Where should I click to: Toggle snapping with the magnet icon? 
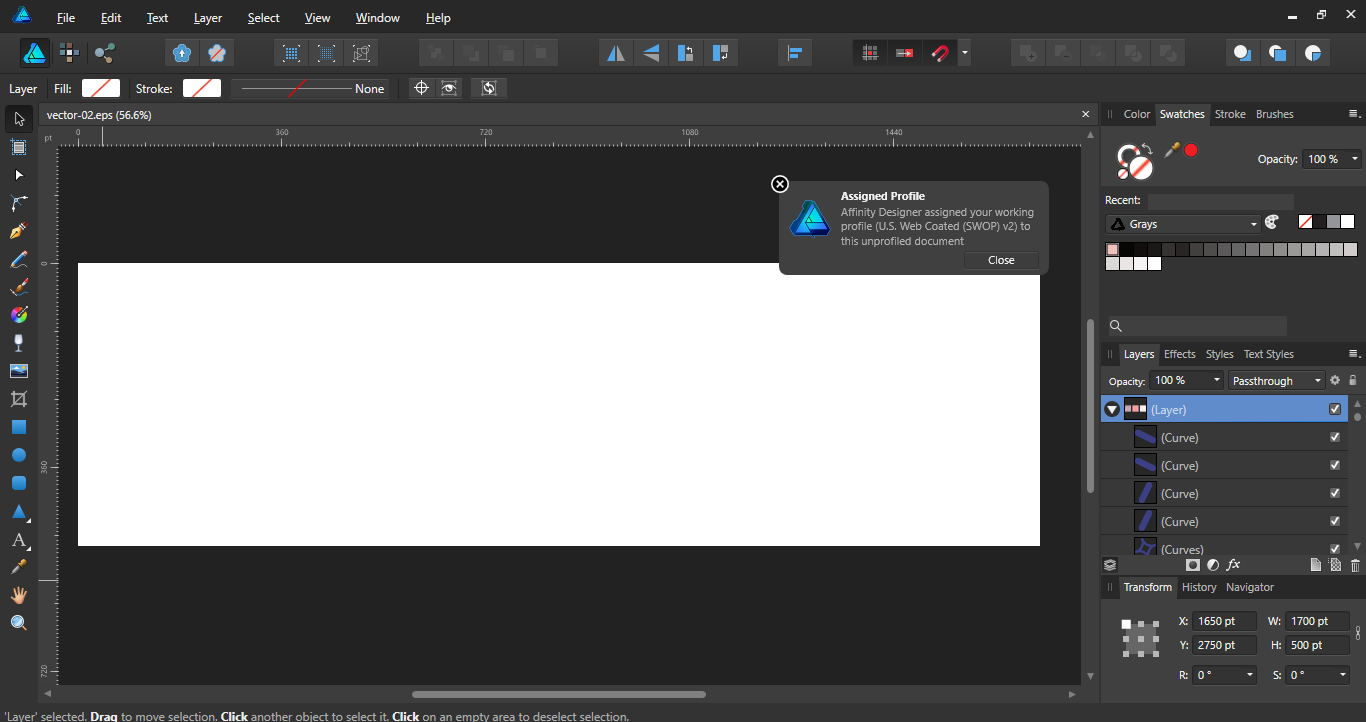(x=940, y=52)
